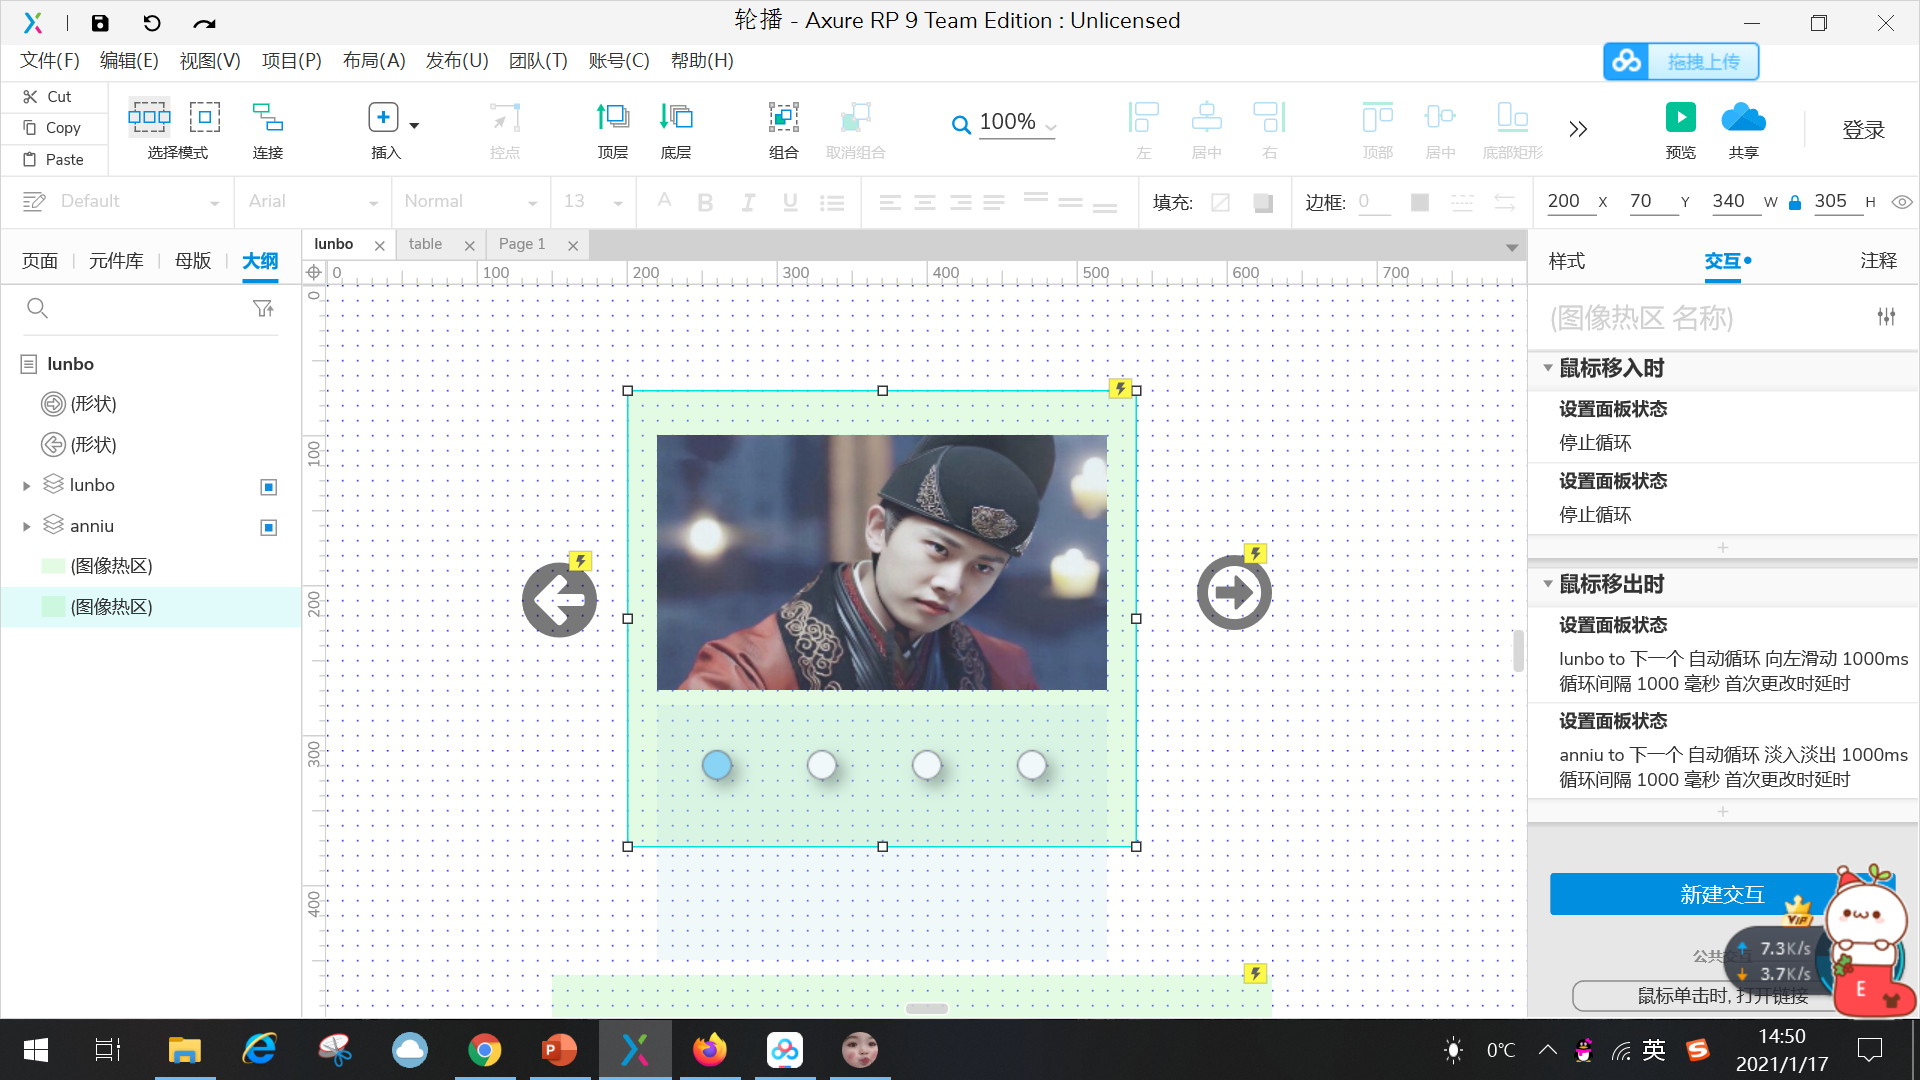Switch to the table page tab
The image size is (1920, 1080).
[x=426, y=244]
